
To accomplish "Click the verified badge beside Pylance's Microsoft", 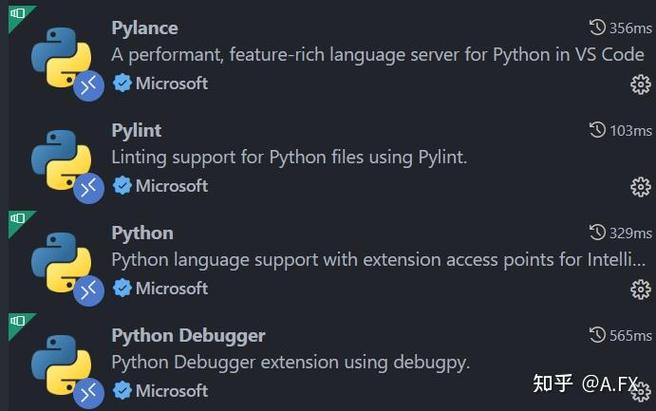I will click(122, 83).
